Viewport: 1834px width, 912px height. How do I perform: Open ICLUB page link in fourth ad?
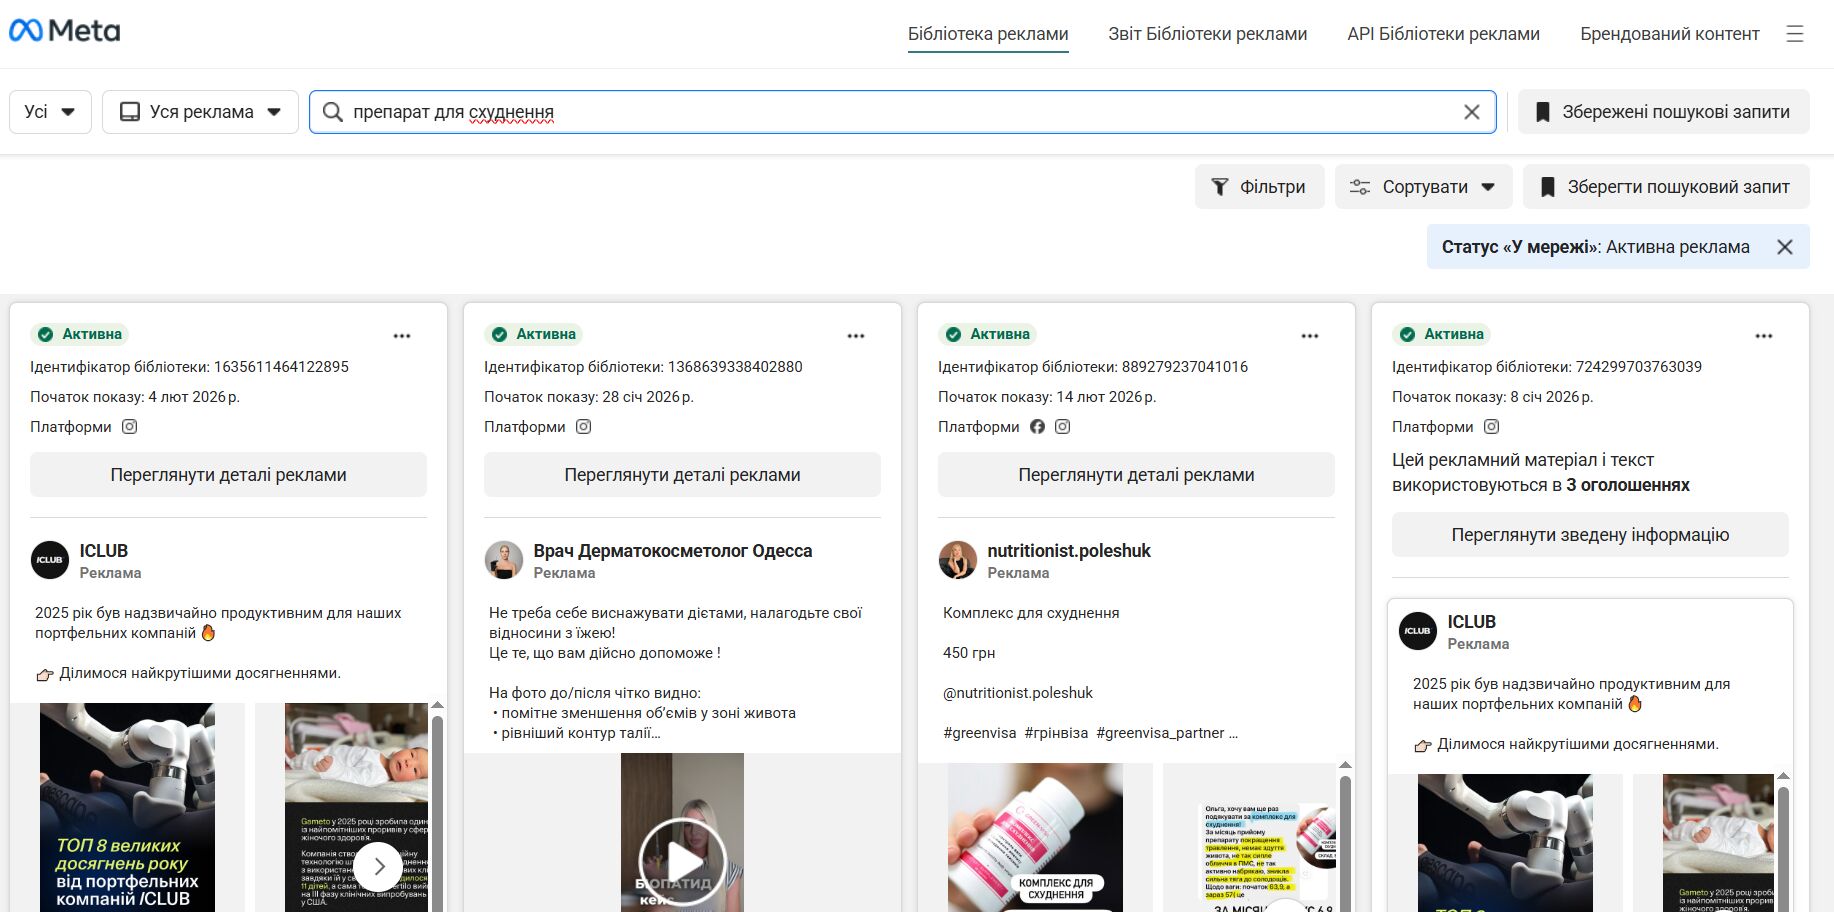(x=1472, y=622)
